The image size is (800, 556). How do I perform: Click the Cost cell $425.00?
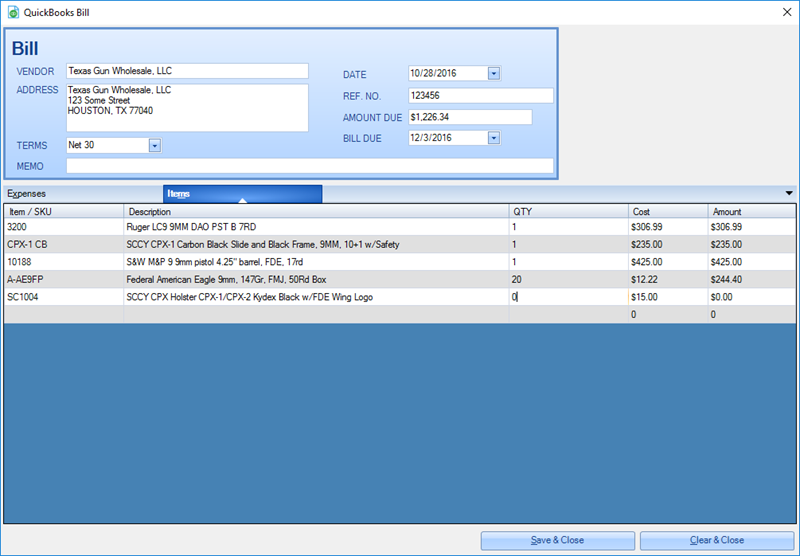[x=668, y=262]
